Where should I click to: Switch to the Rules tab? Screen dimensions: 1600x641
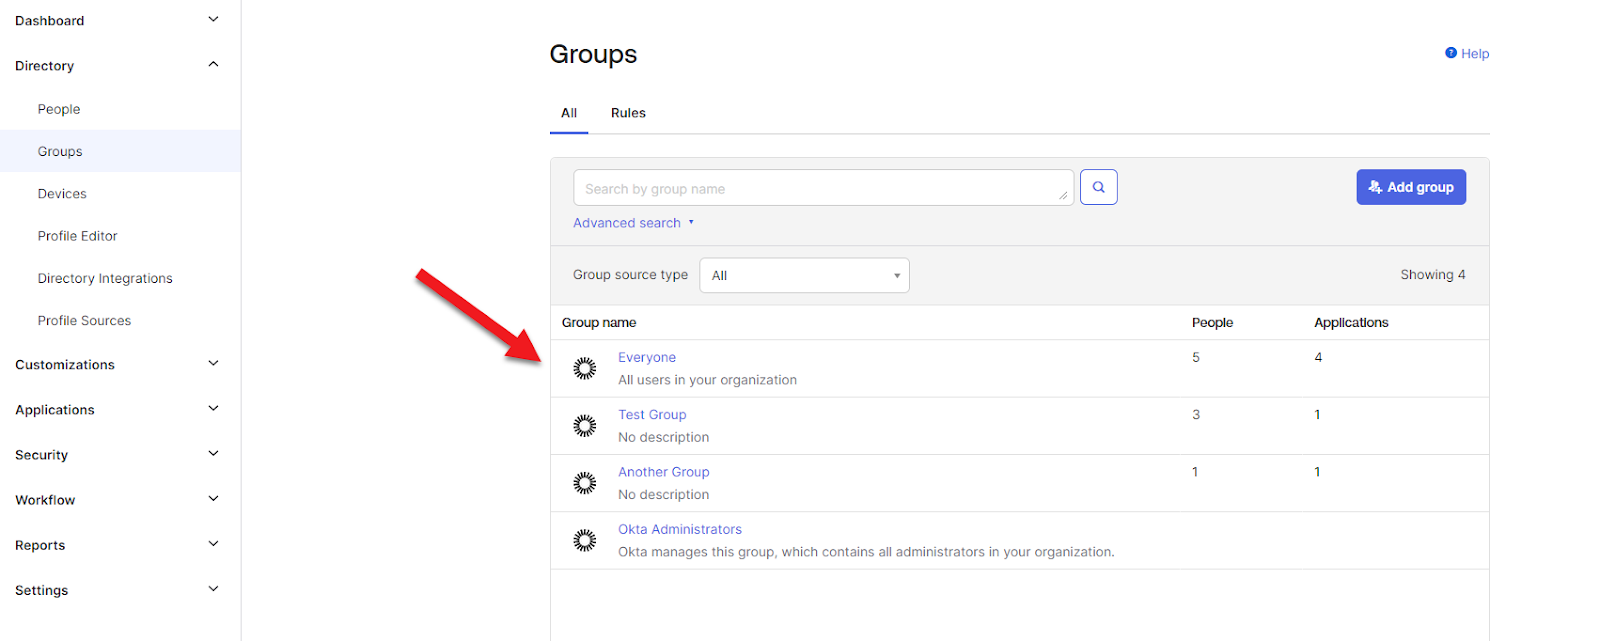click(628, 113)
